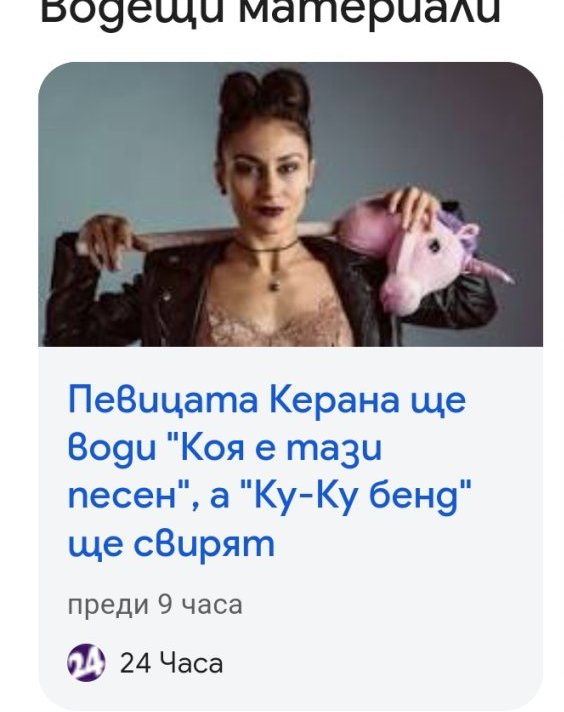564x712 pixels.
Task: Click the word 'Певицата' starting the headline
Action: tap(163, 401)
